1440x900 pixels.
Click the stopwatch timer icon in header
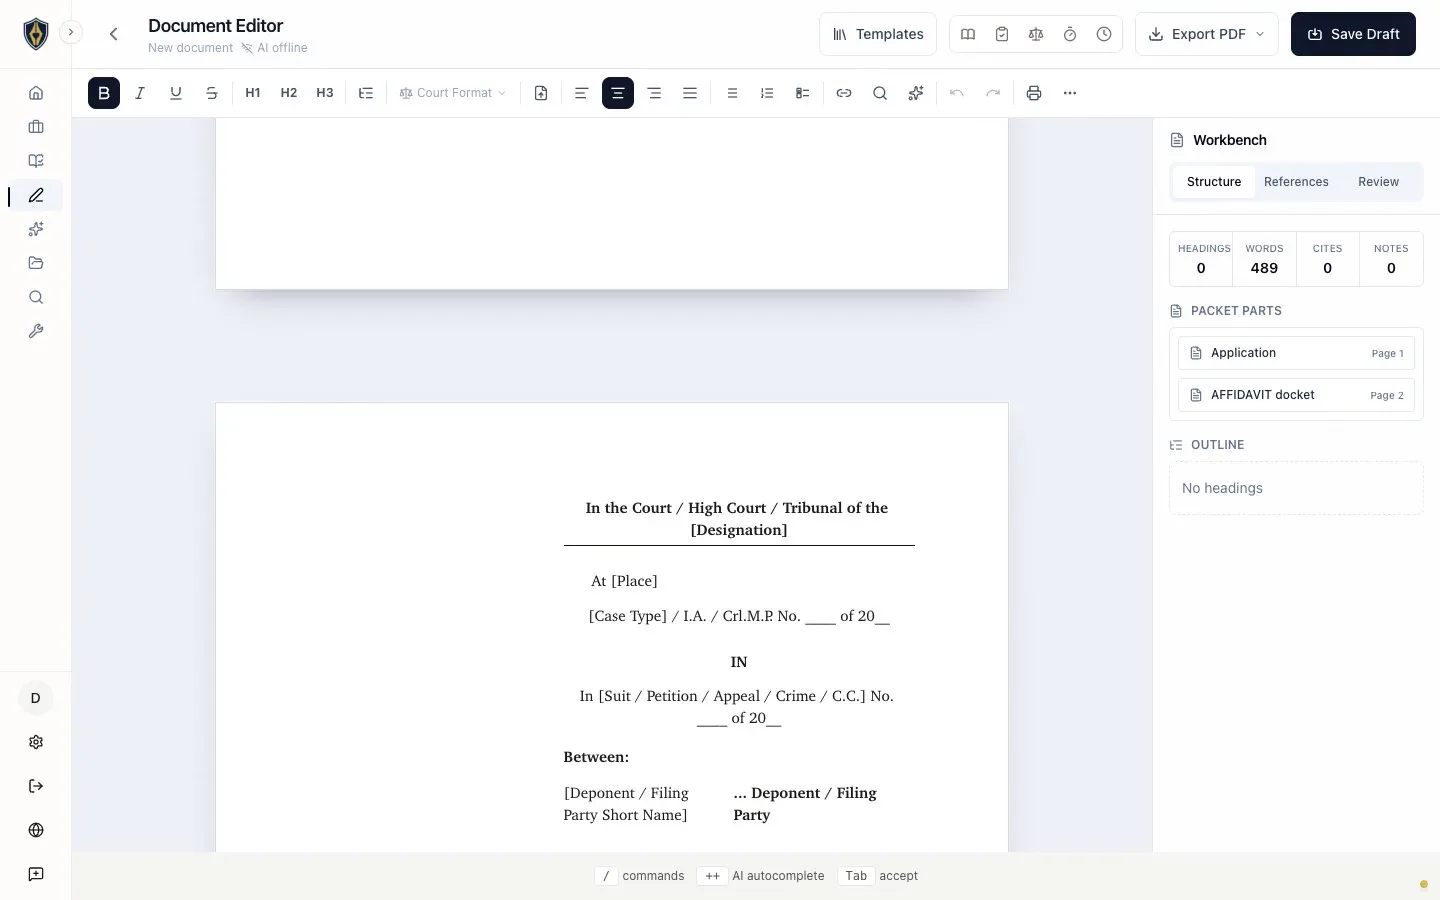point(1070,34)
